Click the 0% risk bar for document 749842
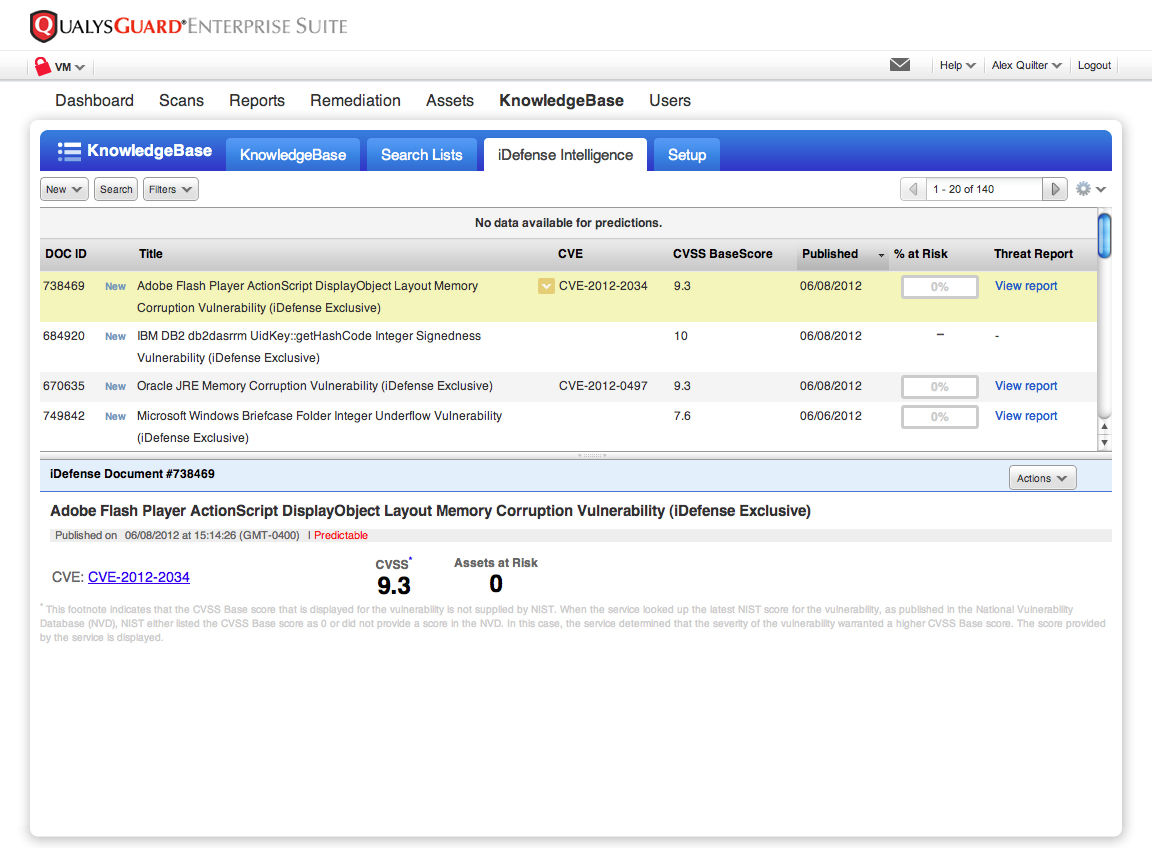This screenshot has height=864, width=1152. pos(940,417)
